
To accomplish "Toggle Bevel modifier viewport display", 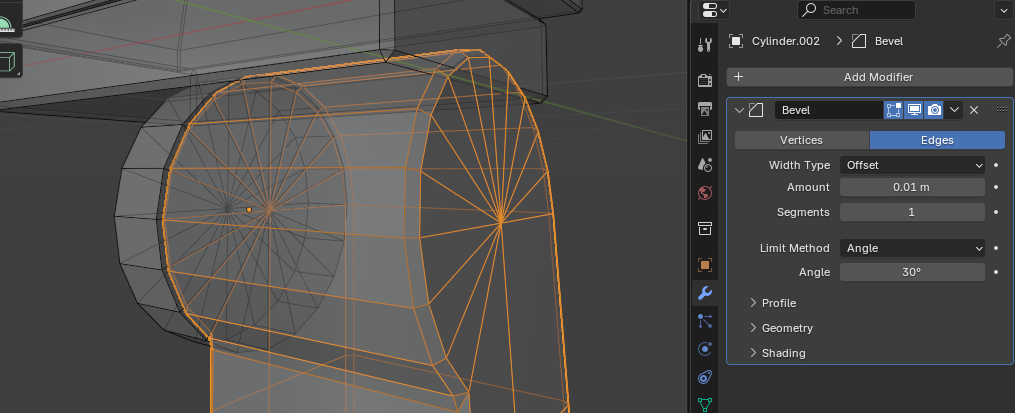I will click(913, 110).
